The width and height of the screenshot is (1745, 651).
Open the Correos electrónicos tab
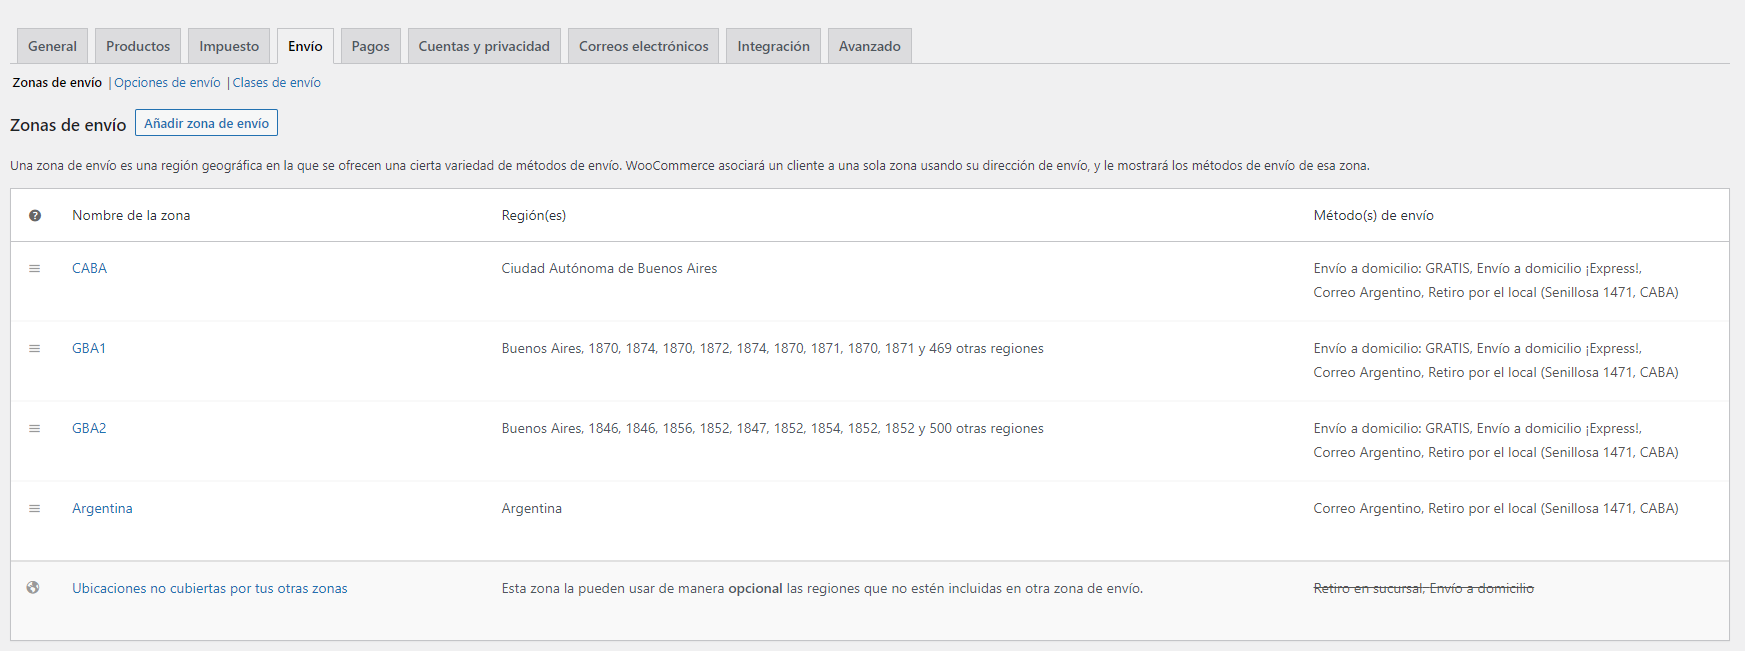tap(643, 46)
